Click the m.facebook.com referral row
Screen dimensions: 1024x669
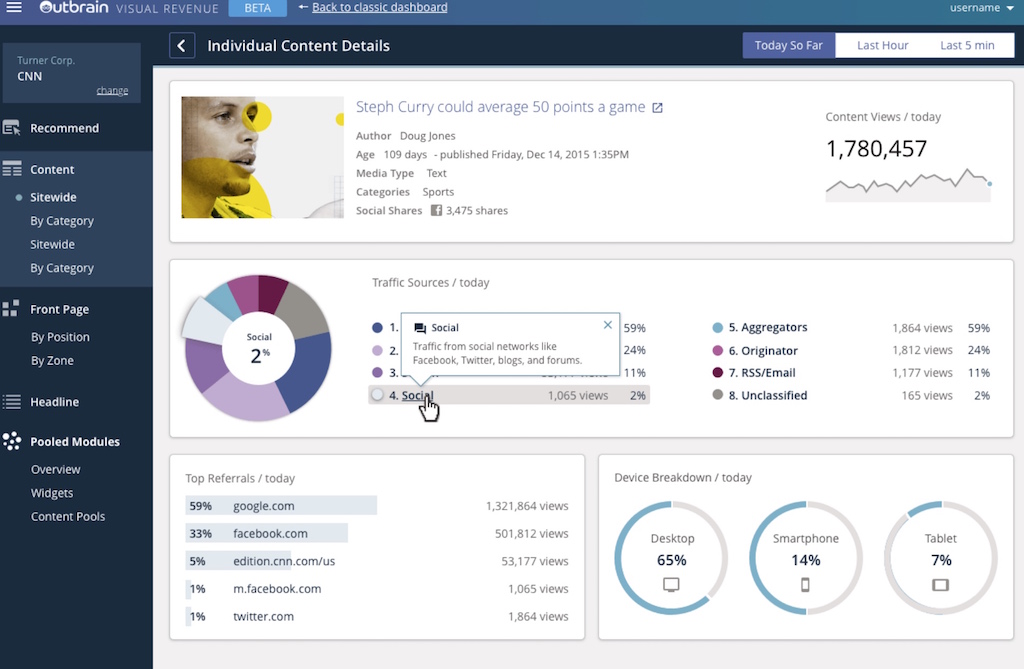point(377,589)
